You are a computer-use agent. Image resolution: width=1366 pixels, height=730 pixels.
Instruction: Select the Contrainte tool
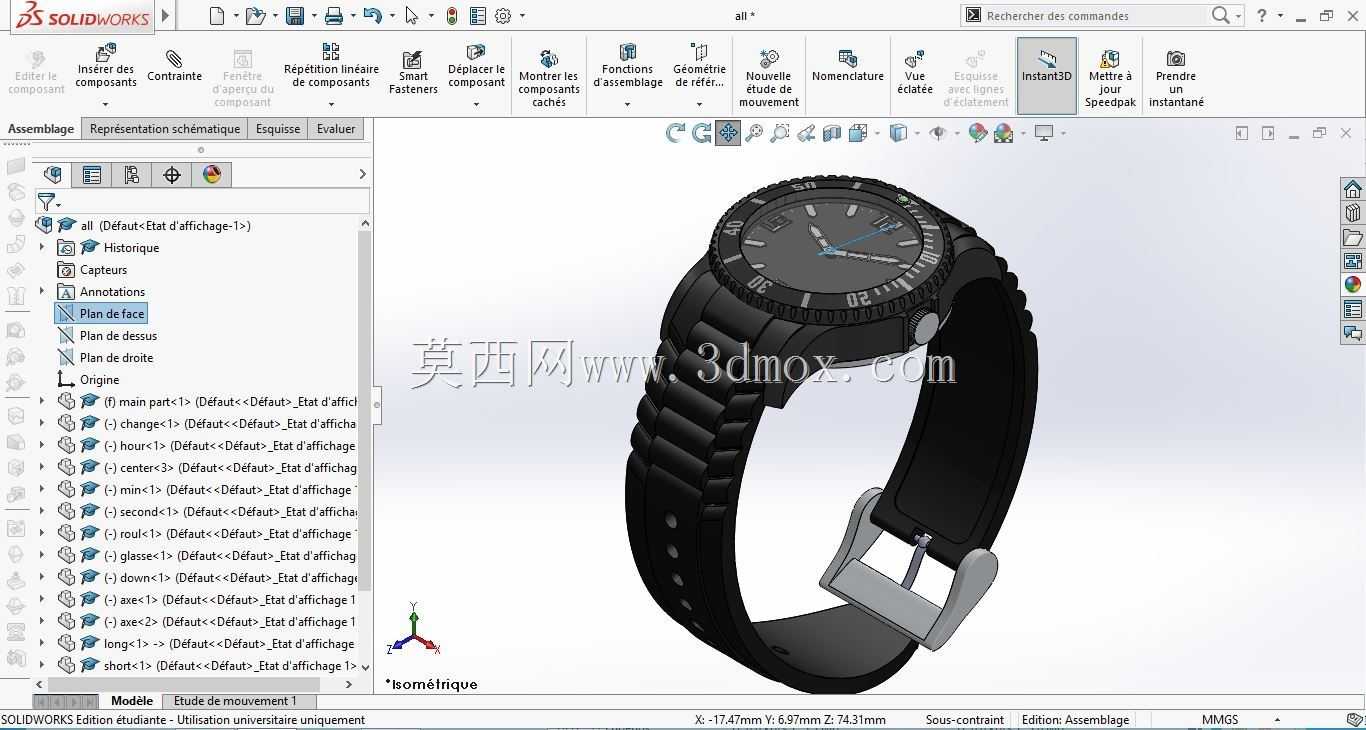pos(174,66)
